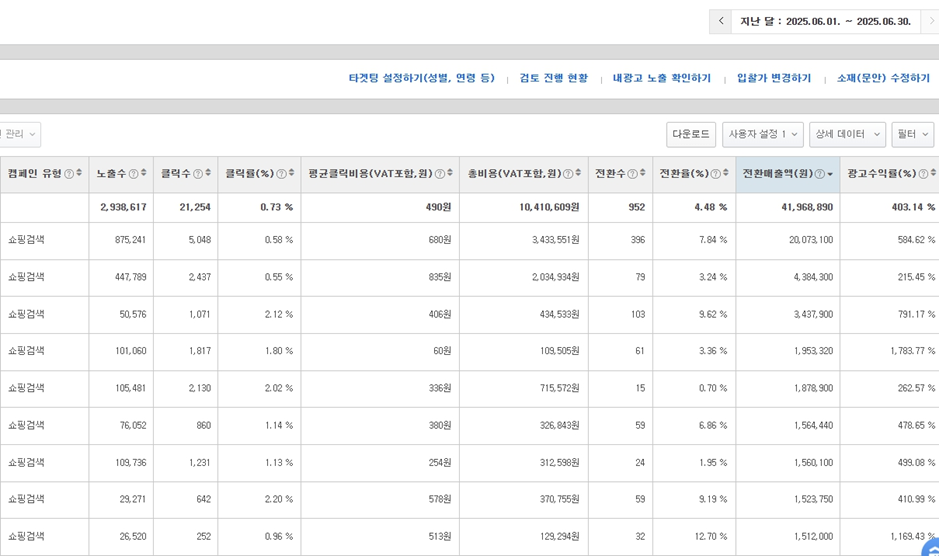This screenshot has height=556, width=939.
Task: Click the help icon next to 노출수
Action: pos(133,174)
